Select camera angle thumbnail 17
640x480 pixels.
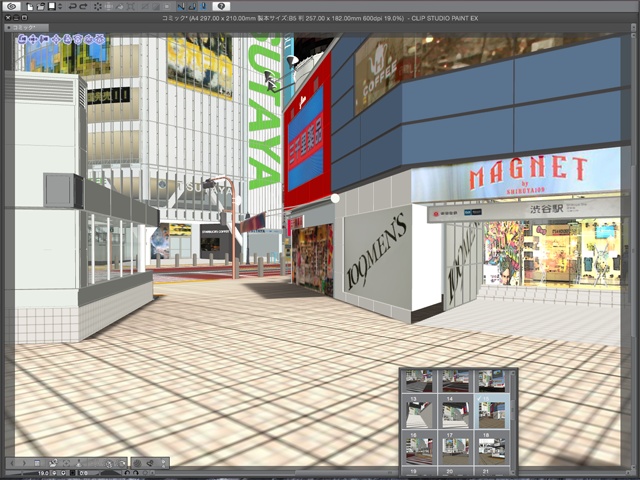[x=455, y=448]
